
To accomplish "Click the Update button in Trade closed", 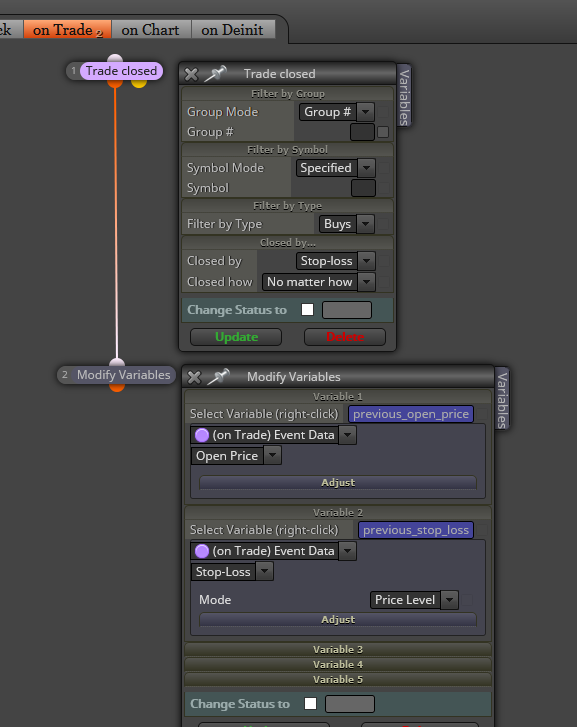I will click(236, 337).
